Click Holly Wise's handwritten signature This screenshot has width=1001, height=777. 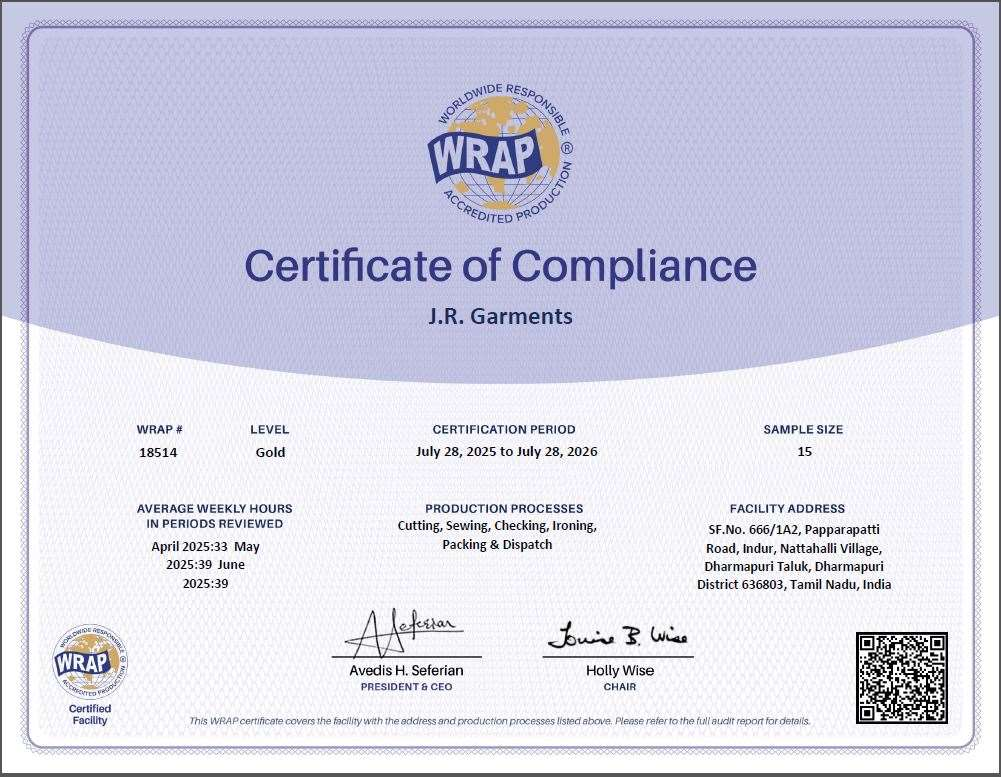click(617, 636)
